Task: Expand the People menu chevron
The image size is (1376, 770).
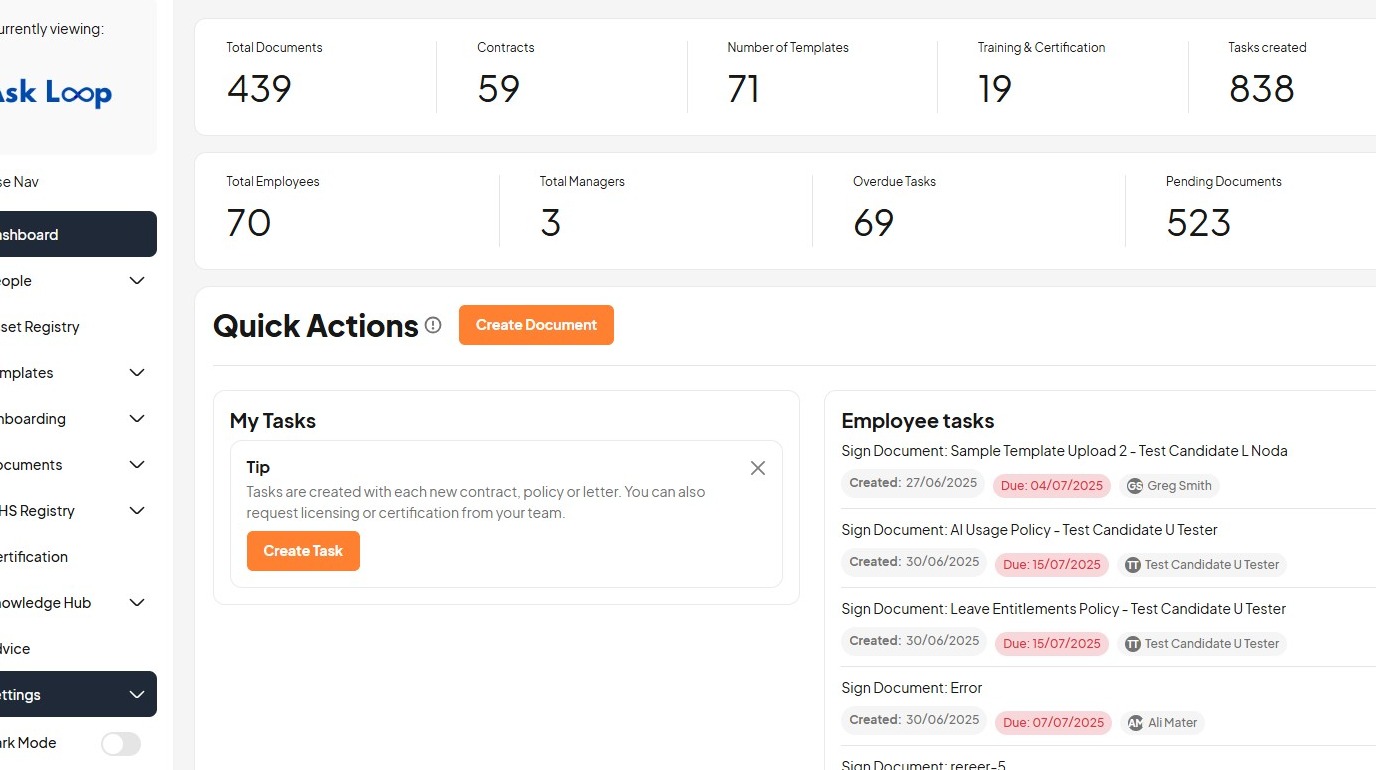Action: click(137, 281)
